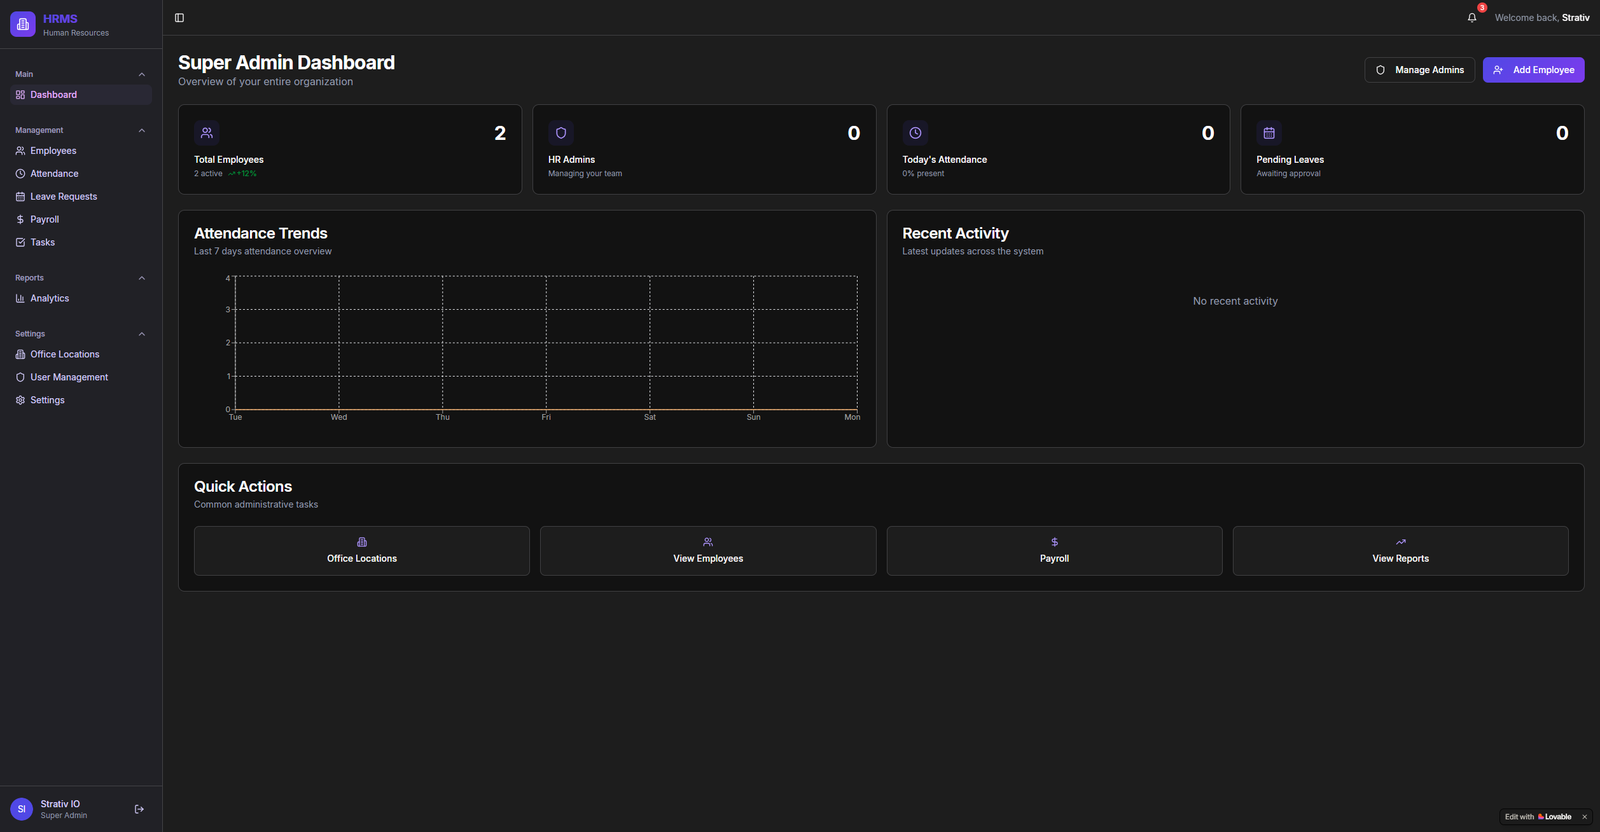Click the Edit with Lovable link
This screenshot has width=1600, height=832.
(x=1538, y=817)
